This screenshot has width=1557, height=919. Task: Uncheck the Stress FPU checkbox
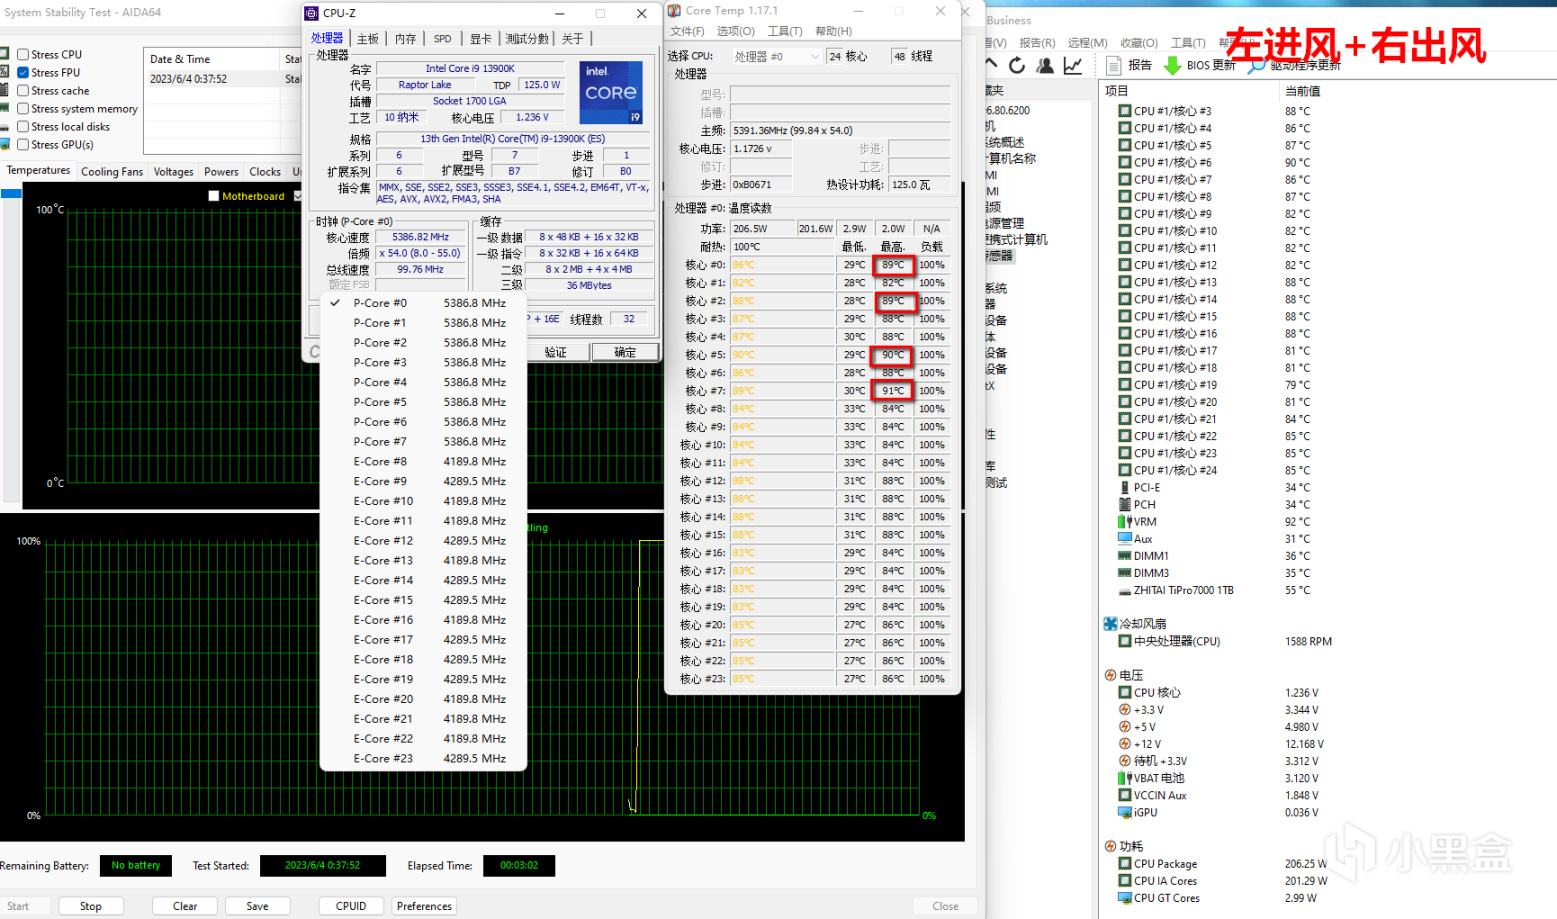click(x=23, y=73)
